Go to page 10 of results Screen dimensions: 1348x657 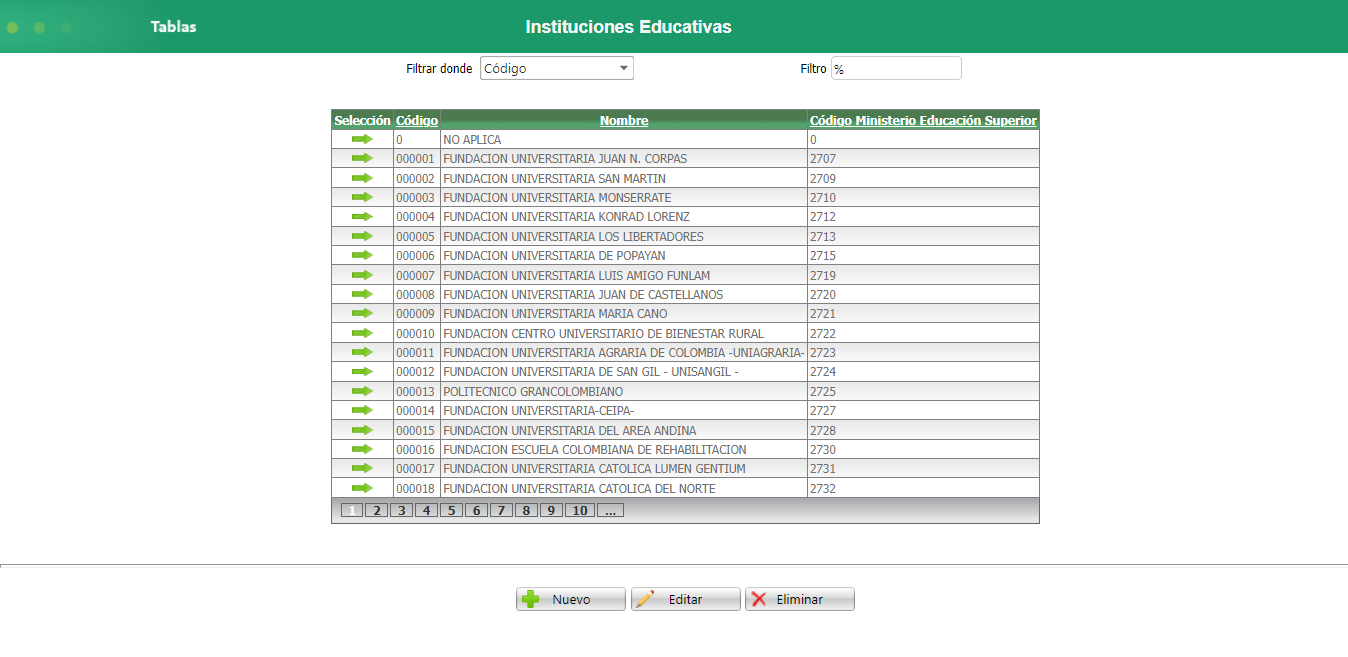[580, 510]
